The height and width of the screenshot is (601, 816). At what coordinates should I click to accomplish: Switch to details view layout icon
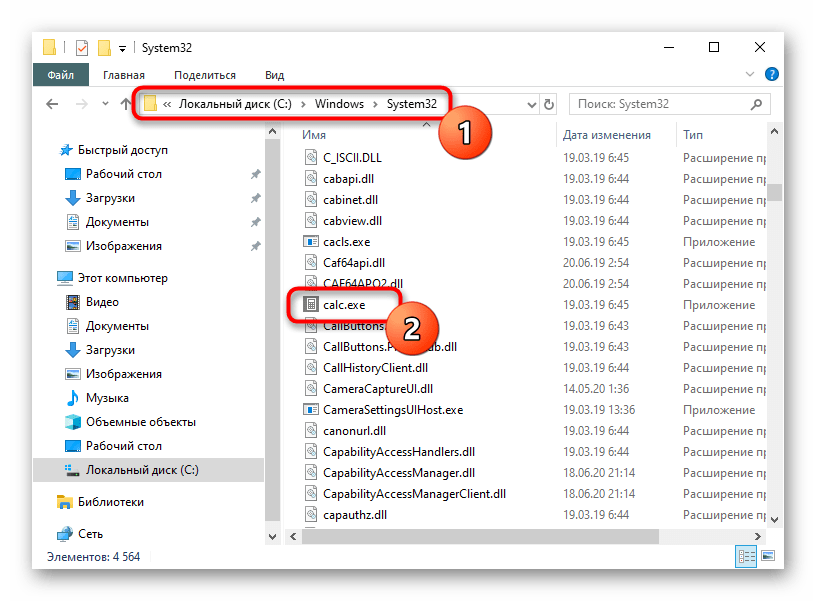click(746, 557)
